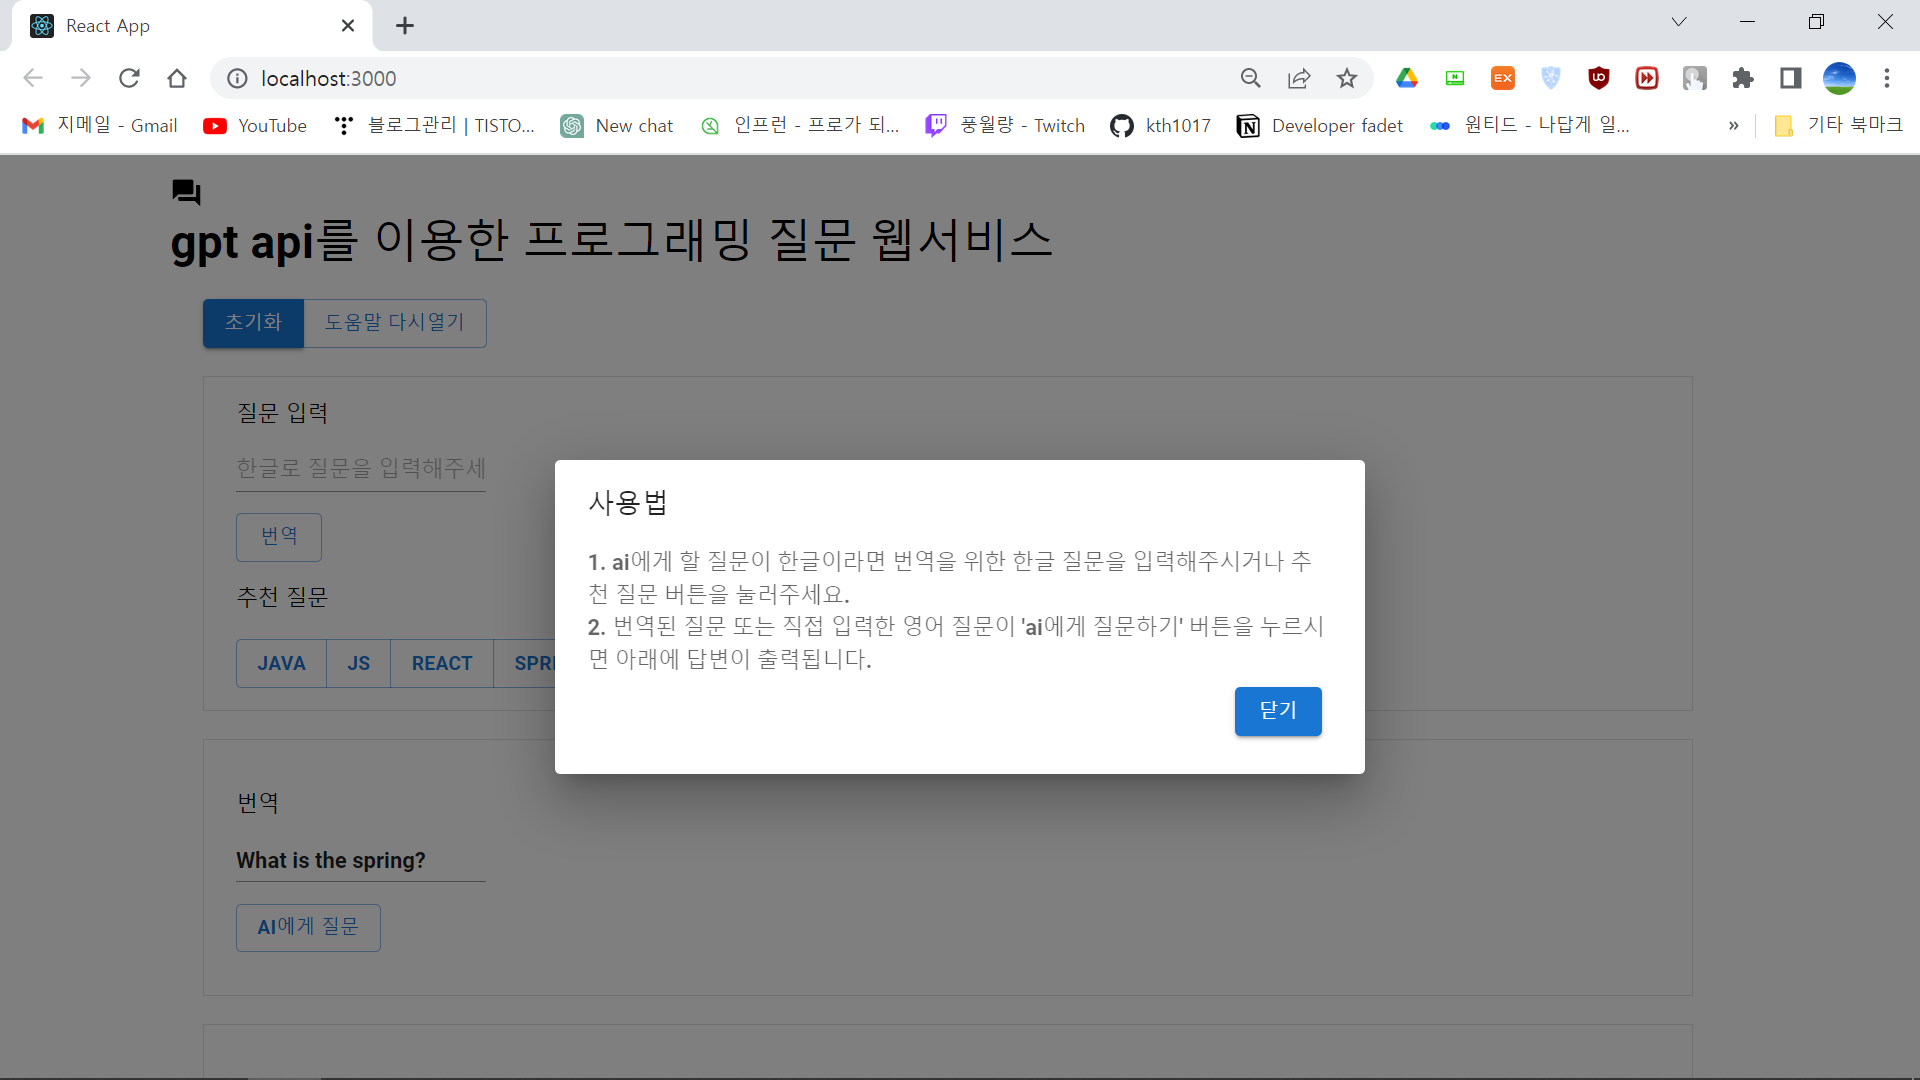Open the New chat ChatGPT bookmark
Image resolution: width=1920 pixels, height=1080 pixels.
(616, 125)
